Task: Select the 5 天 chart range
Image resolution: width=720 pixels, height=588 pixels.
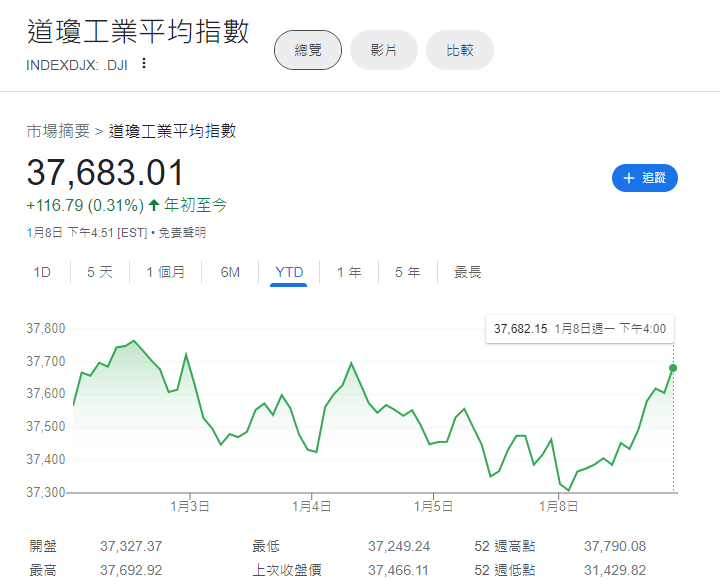Action: (x=100, y=272)
